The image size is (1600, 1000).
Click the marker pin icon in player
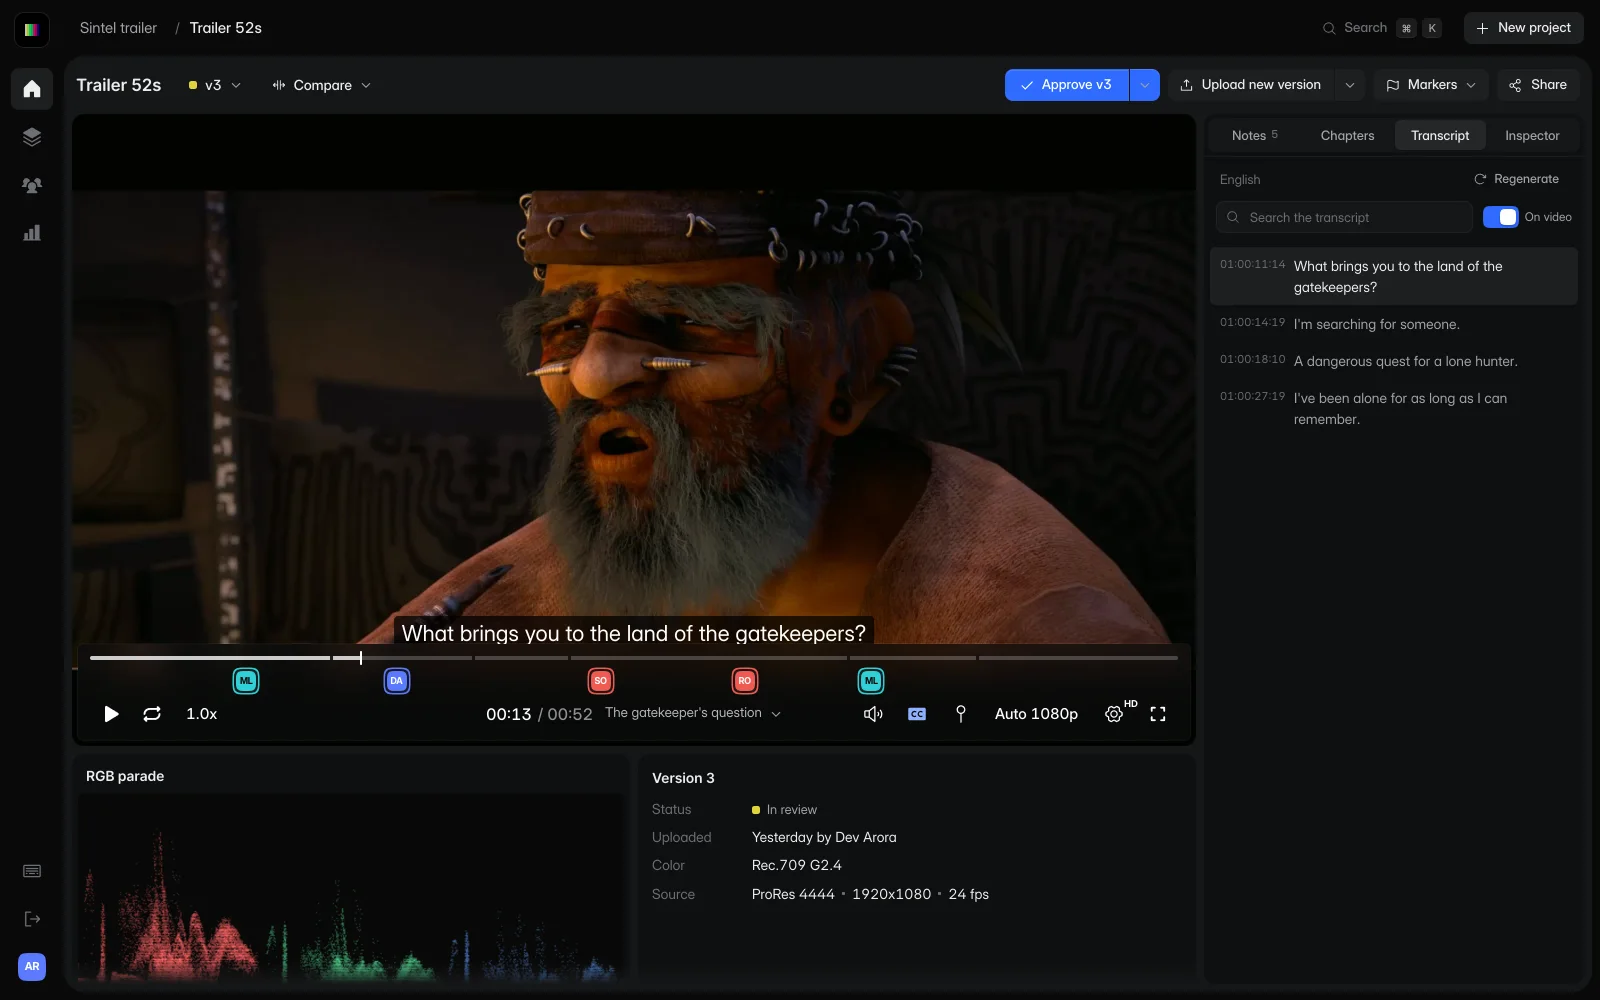pos(961,714)
